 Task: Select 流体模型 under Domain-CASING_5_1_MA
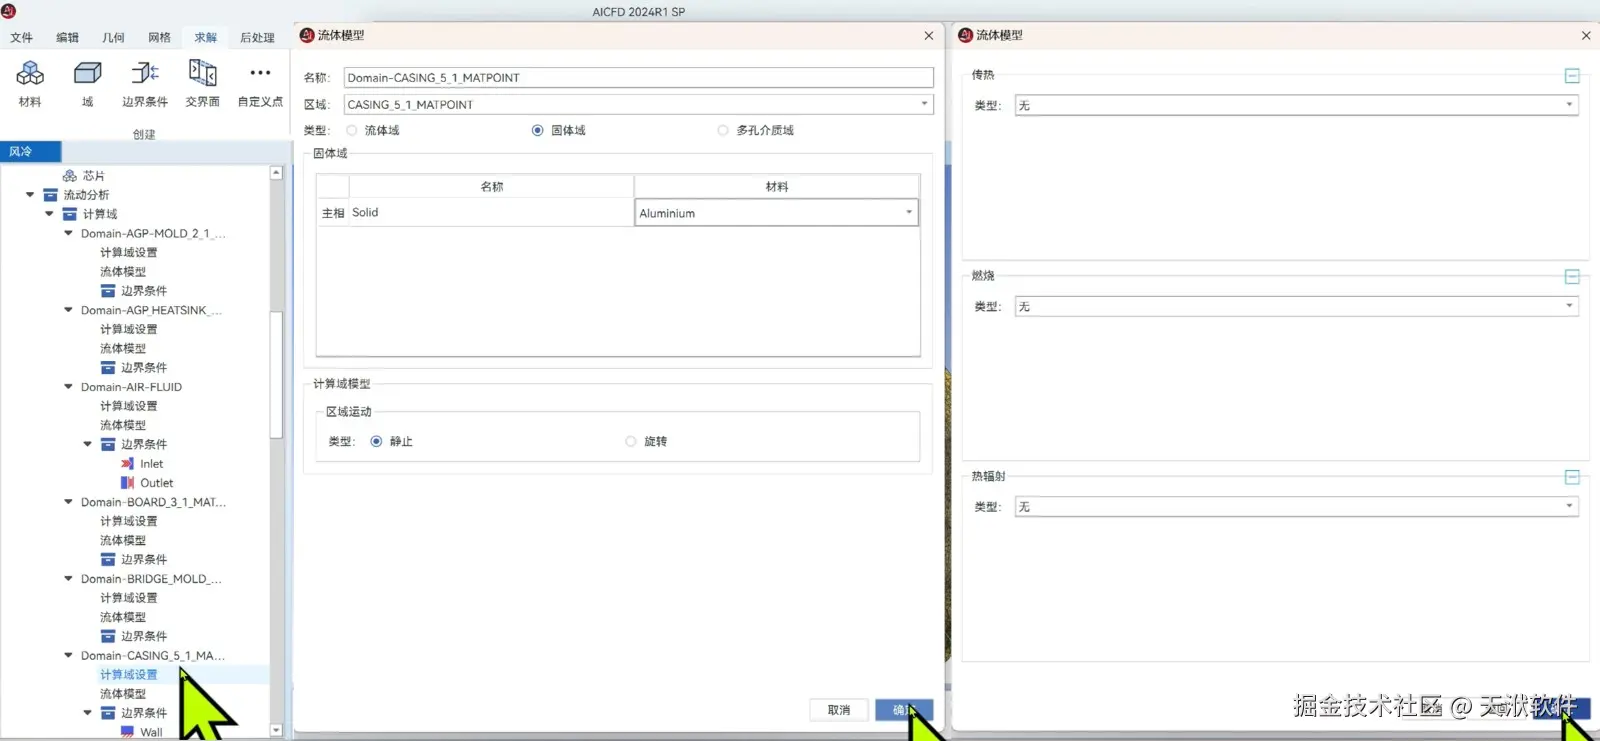pyautogui.click(x=122, y=694)
